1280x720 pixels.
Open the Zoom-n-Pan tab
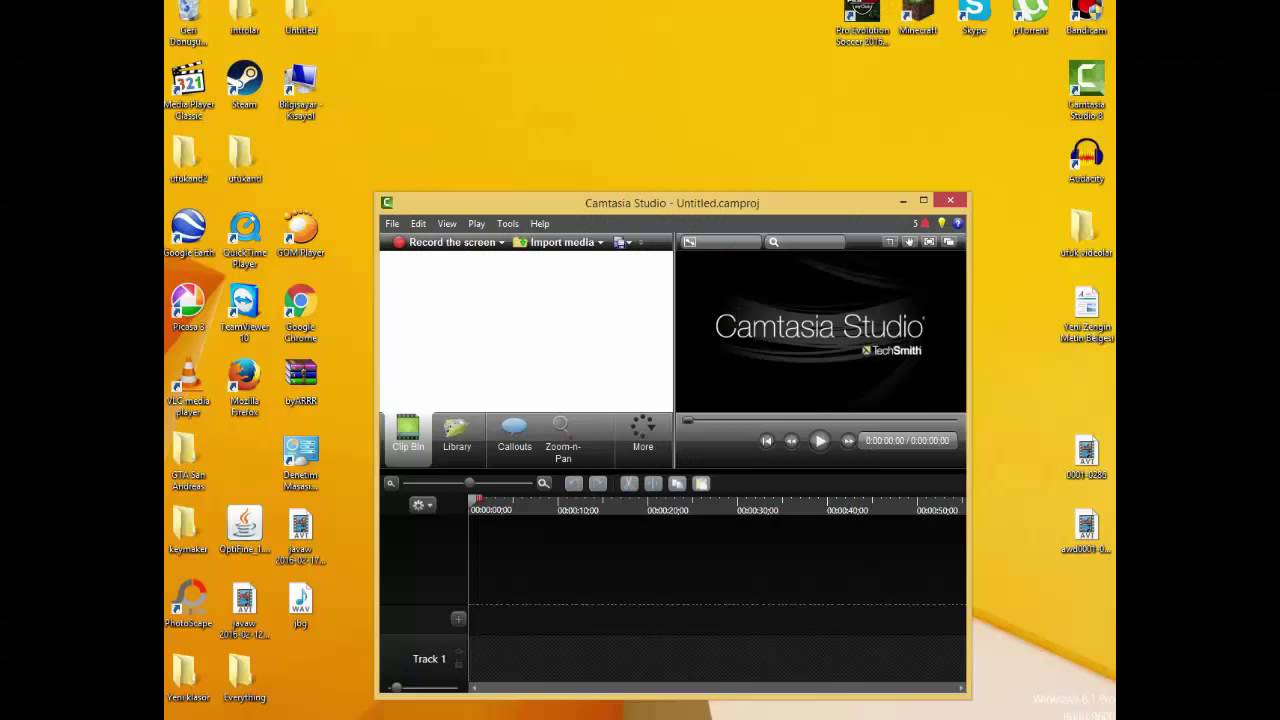(x=563, y=440)
